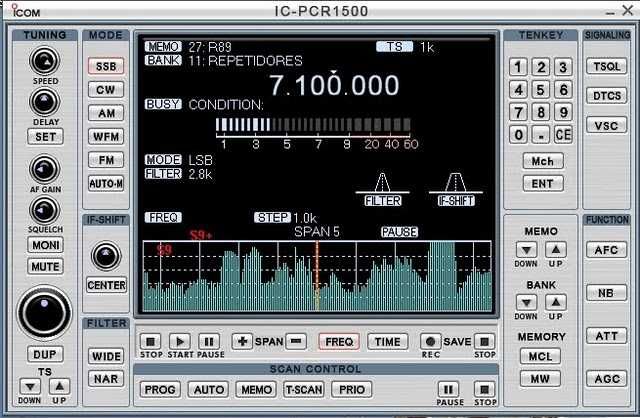The width and height of the screenshot is (640, 418).
Task: Step memory channel down
Action: (527, 250)
